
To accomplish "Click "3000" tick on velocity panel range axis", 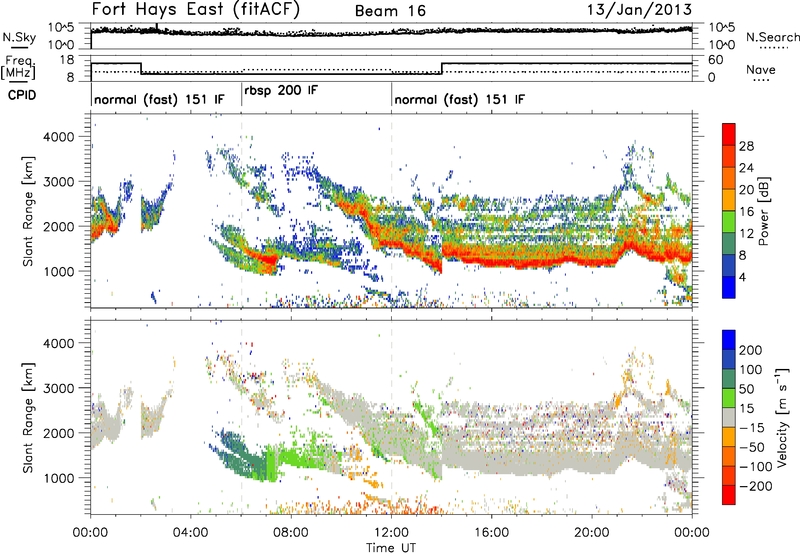I will point(58,388).
